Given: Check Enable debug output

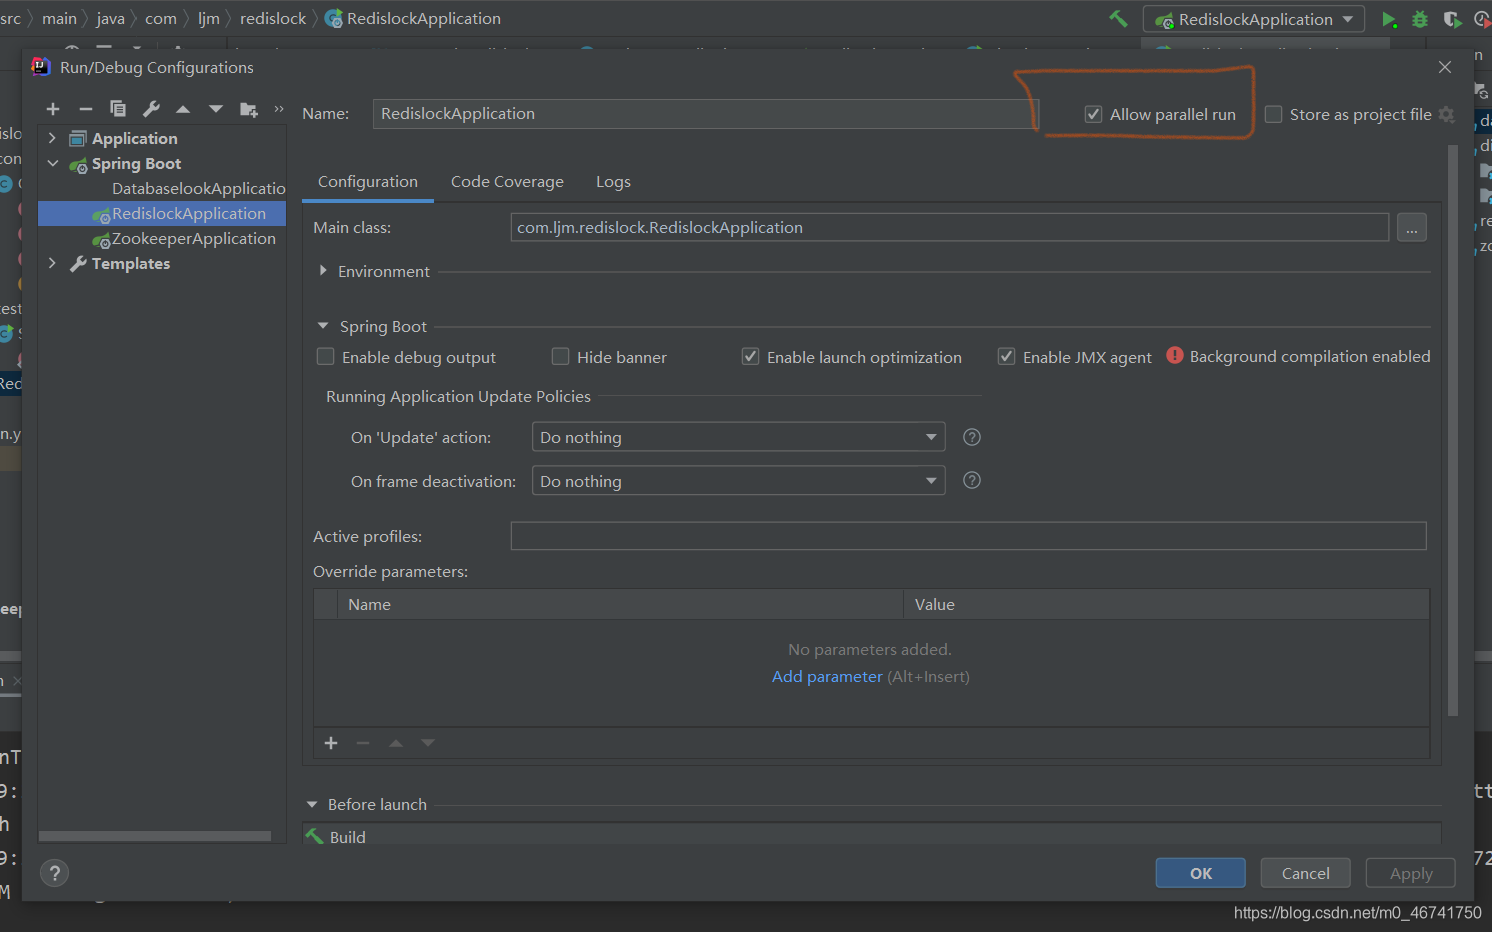Looking at the screenshot, I should (x=326, y=357).
